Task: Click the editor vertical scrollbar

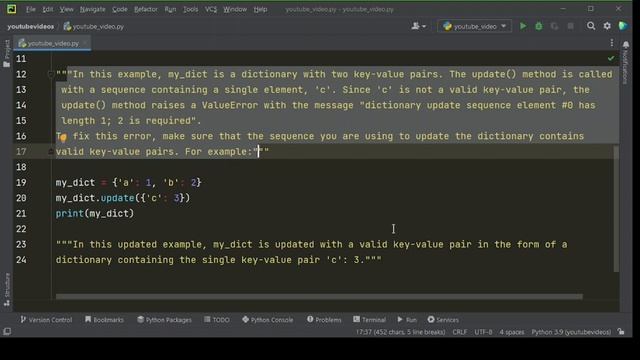Action: click(x=616, y=209)
